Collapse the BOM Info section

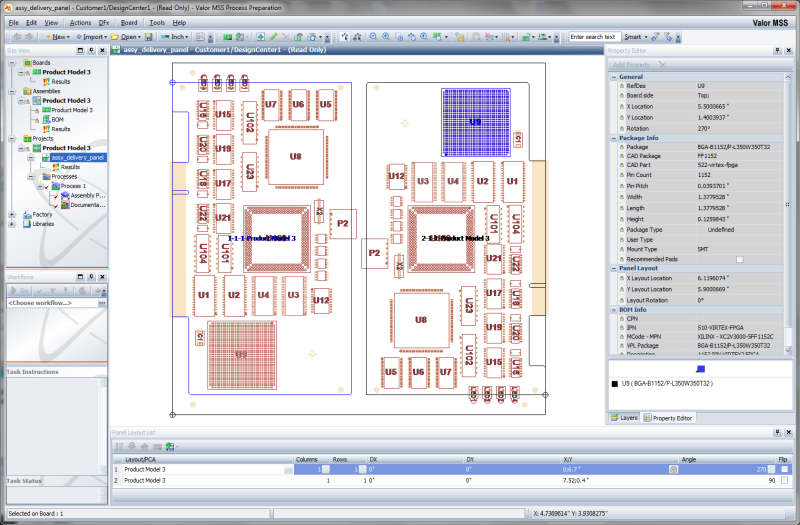614,310
